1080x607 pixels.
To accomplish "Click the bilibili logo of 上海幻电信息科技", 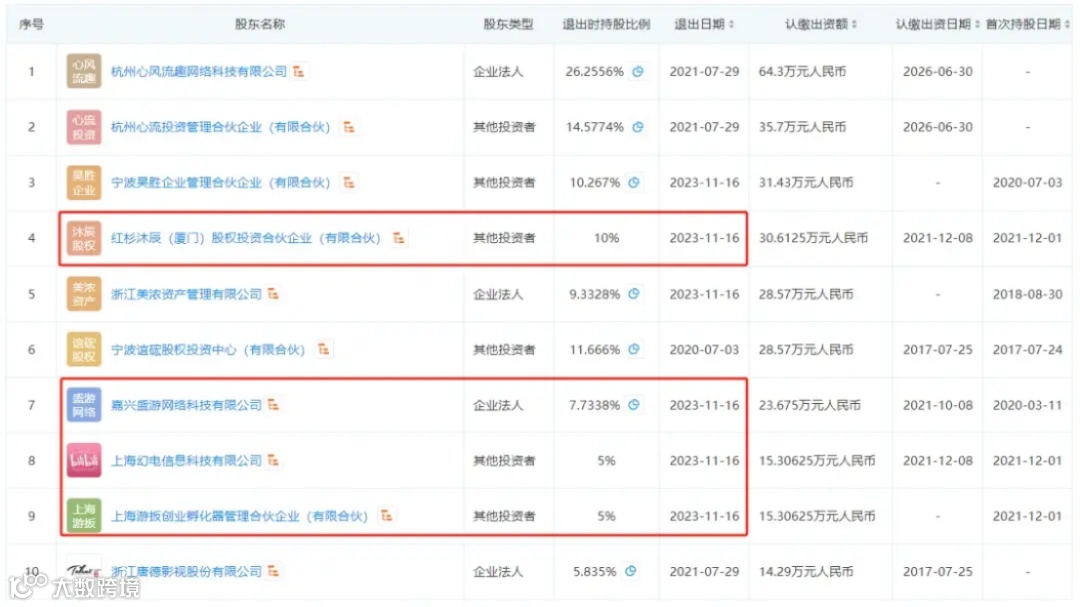I will [84, 460].
